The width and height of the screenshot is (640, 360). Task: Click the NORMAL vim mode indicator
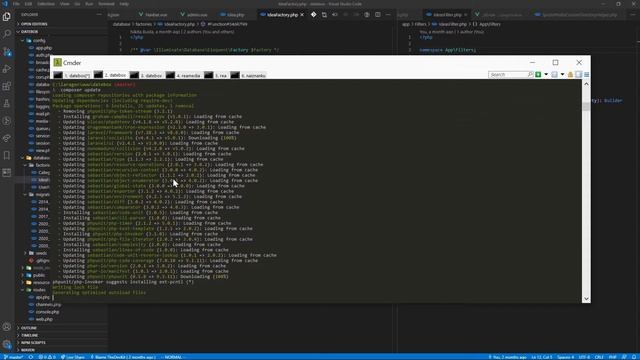[172, 357]
